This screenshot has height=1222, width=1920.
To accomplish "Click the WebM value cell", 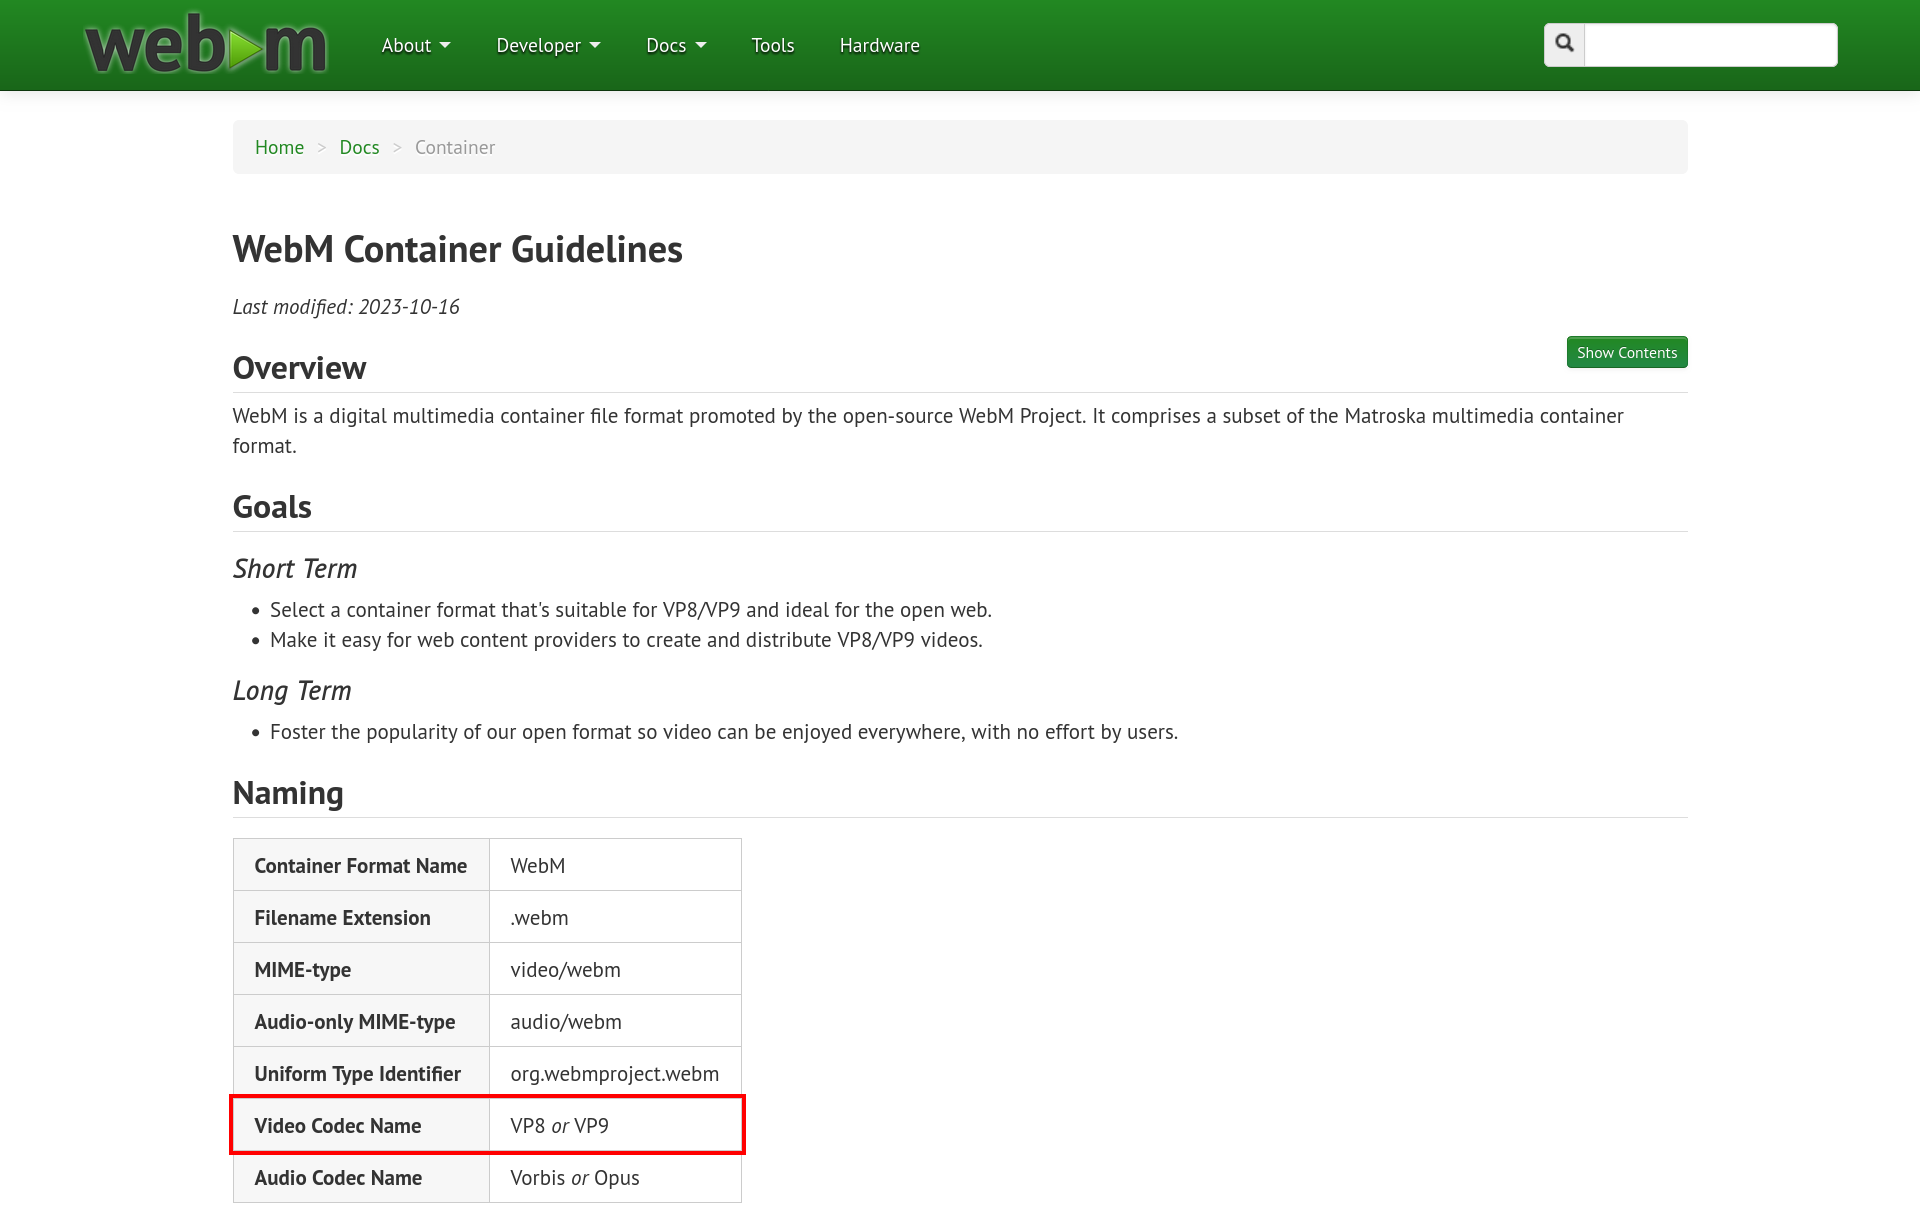I will (615, 865).
